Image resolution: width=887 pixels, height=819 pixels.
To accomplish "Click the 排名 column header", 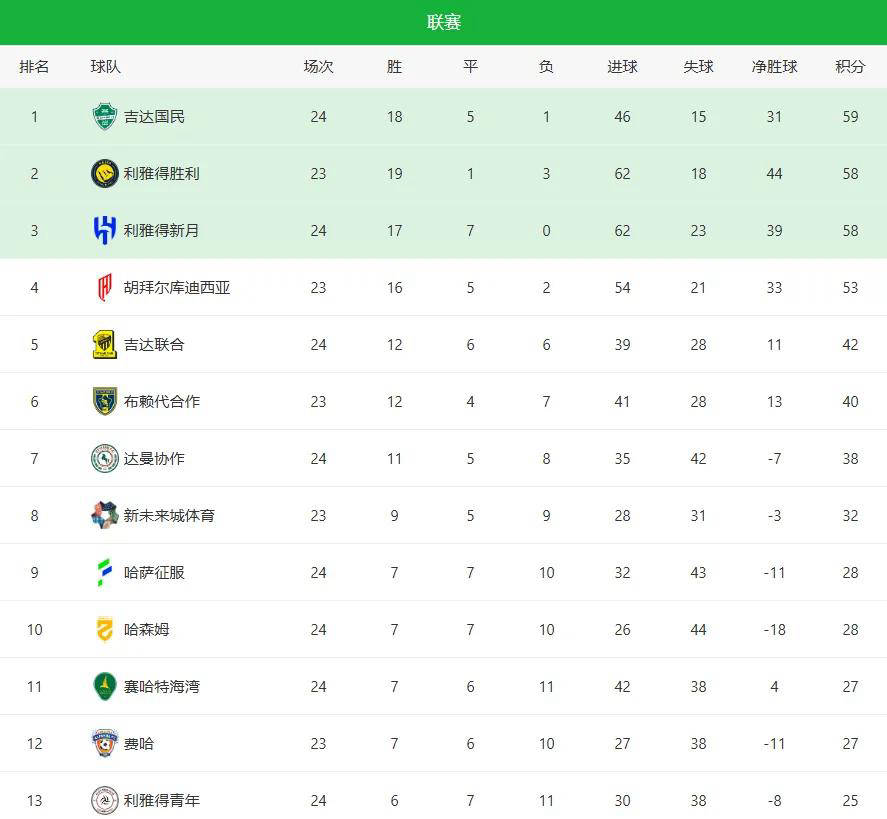I will (34, 67).
